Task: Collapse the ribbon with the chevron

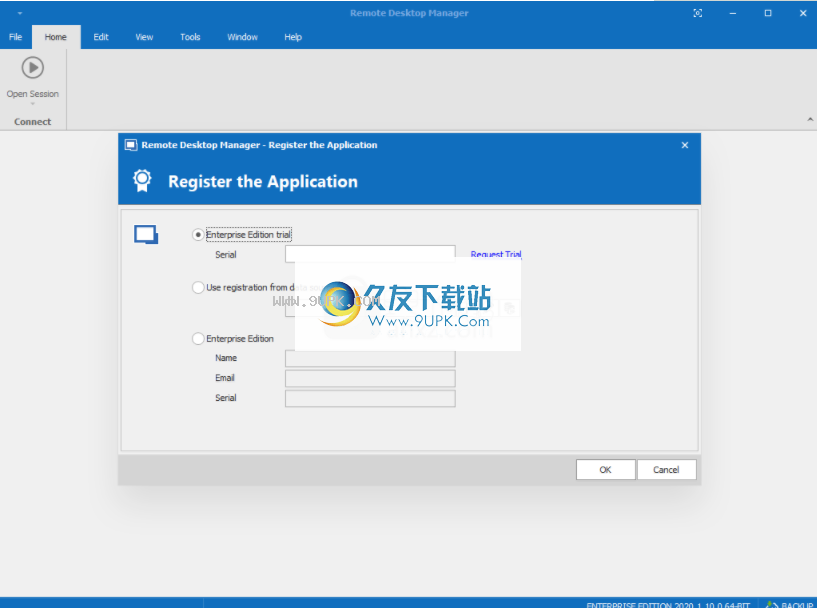Action: click(x=810, y=119)
